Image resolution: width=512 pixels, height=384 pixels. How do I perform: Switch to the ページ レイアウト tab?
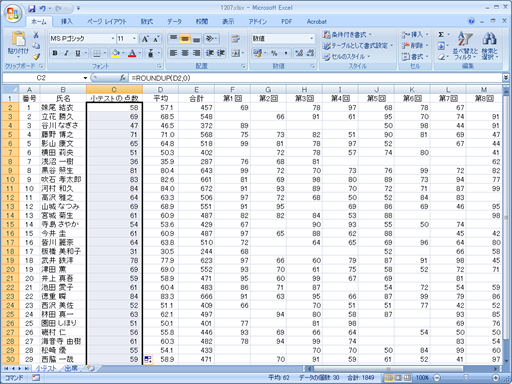point(107,22)
